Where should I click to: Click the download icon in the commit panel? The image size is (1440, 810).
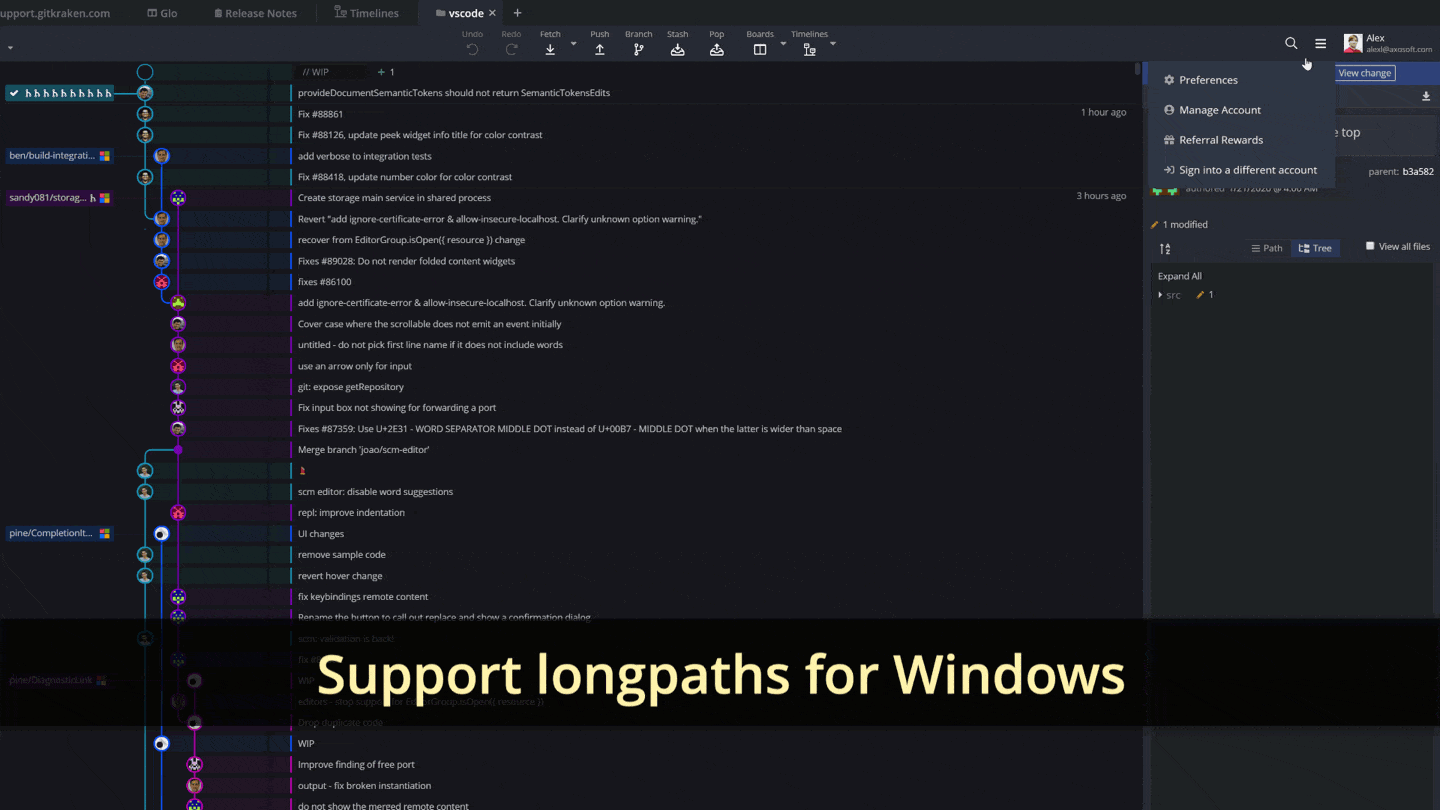pyautogui.click(x=1426, y=97)
